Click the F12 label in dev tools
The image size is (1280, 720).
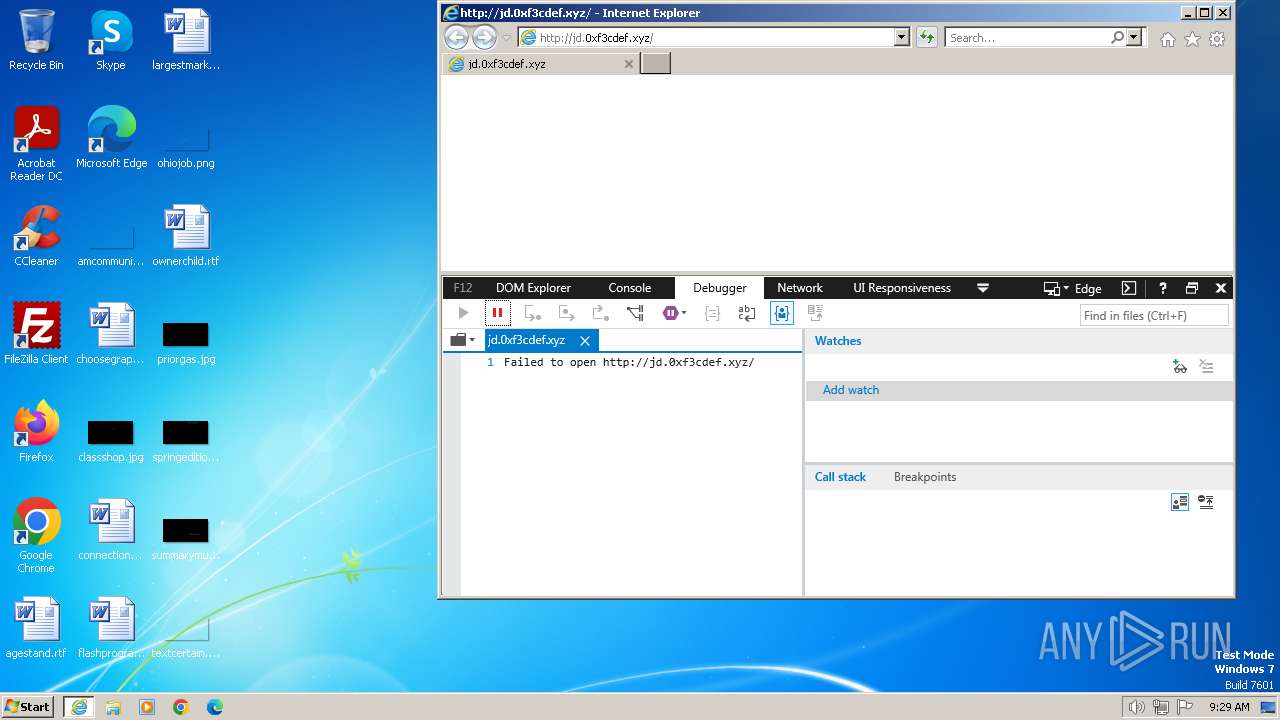[x=463, y=288]
